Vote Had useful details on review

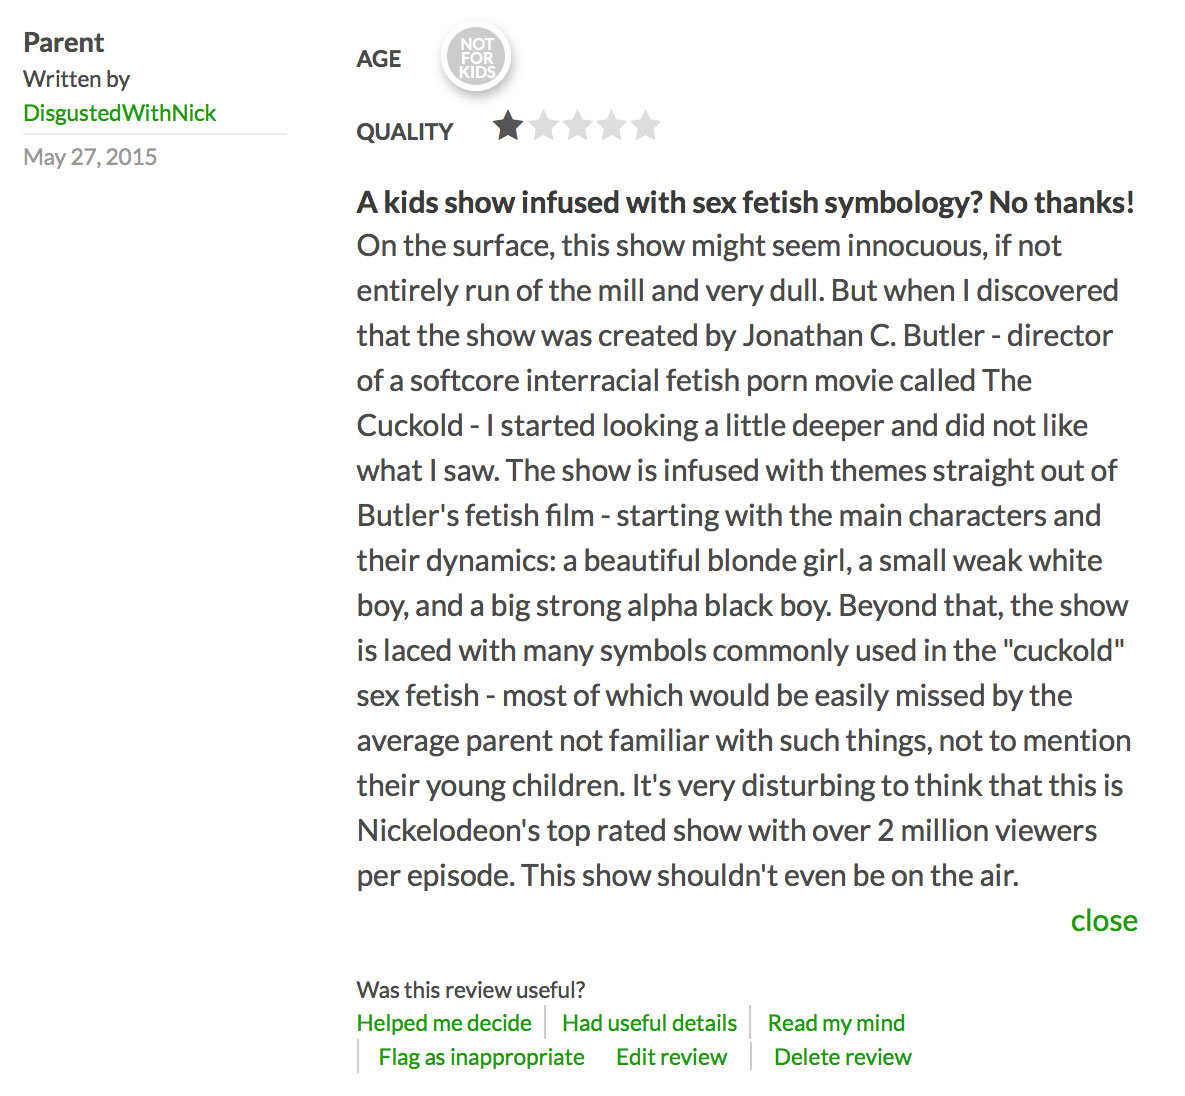pyautogui.click(x=649, y=1023)
